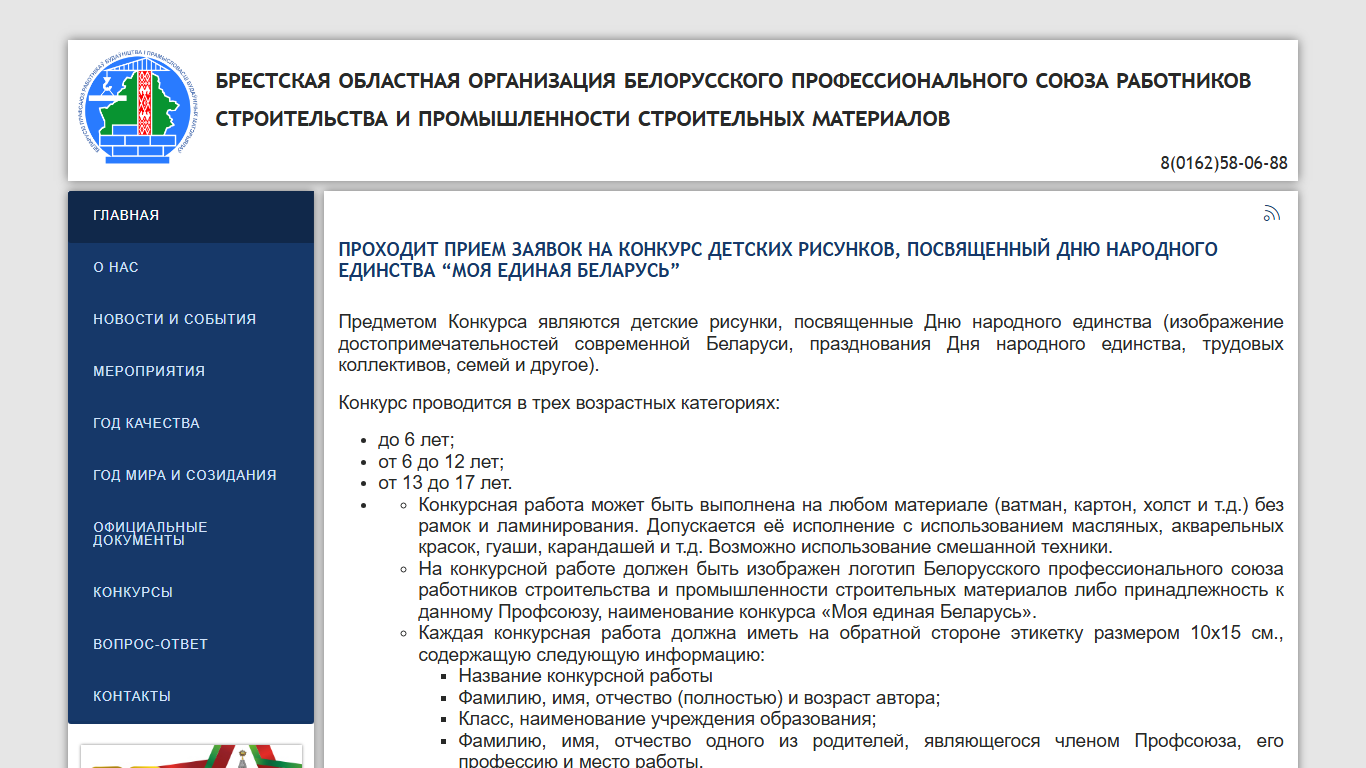Click bullet starting "На конкурсной работе должен быть"

[851, 590]
